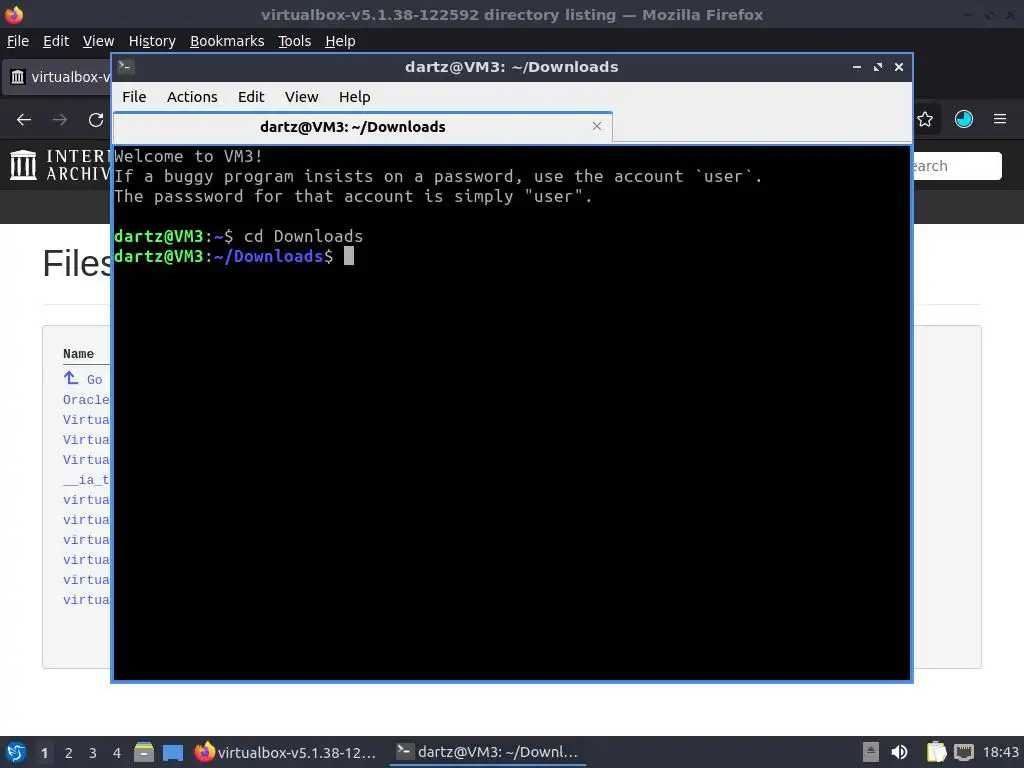This screenshot has width=1024, height=768.
Task: Open the volume control tray icon
Action: coord(899,752)
